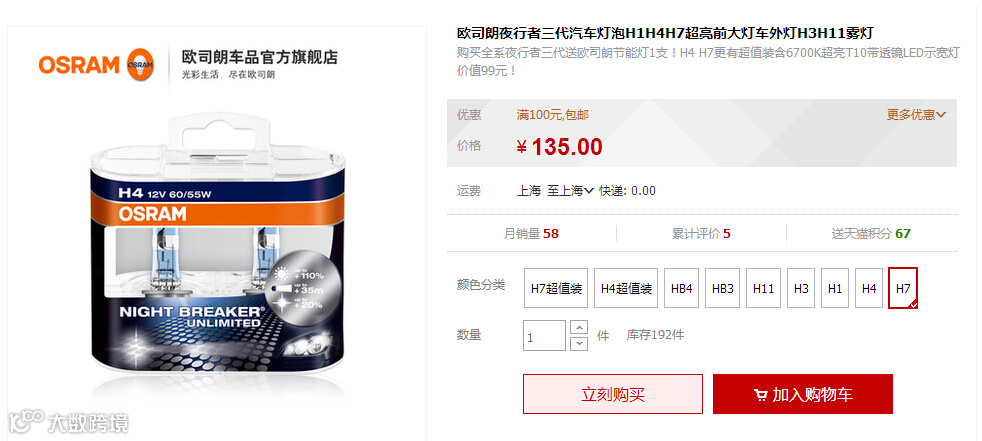Viewport: 982px width, 441px height.
Task: Choose the HB4 bulb variant
Action: 681,288
